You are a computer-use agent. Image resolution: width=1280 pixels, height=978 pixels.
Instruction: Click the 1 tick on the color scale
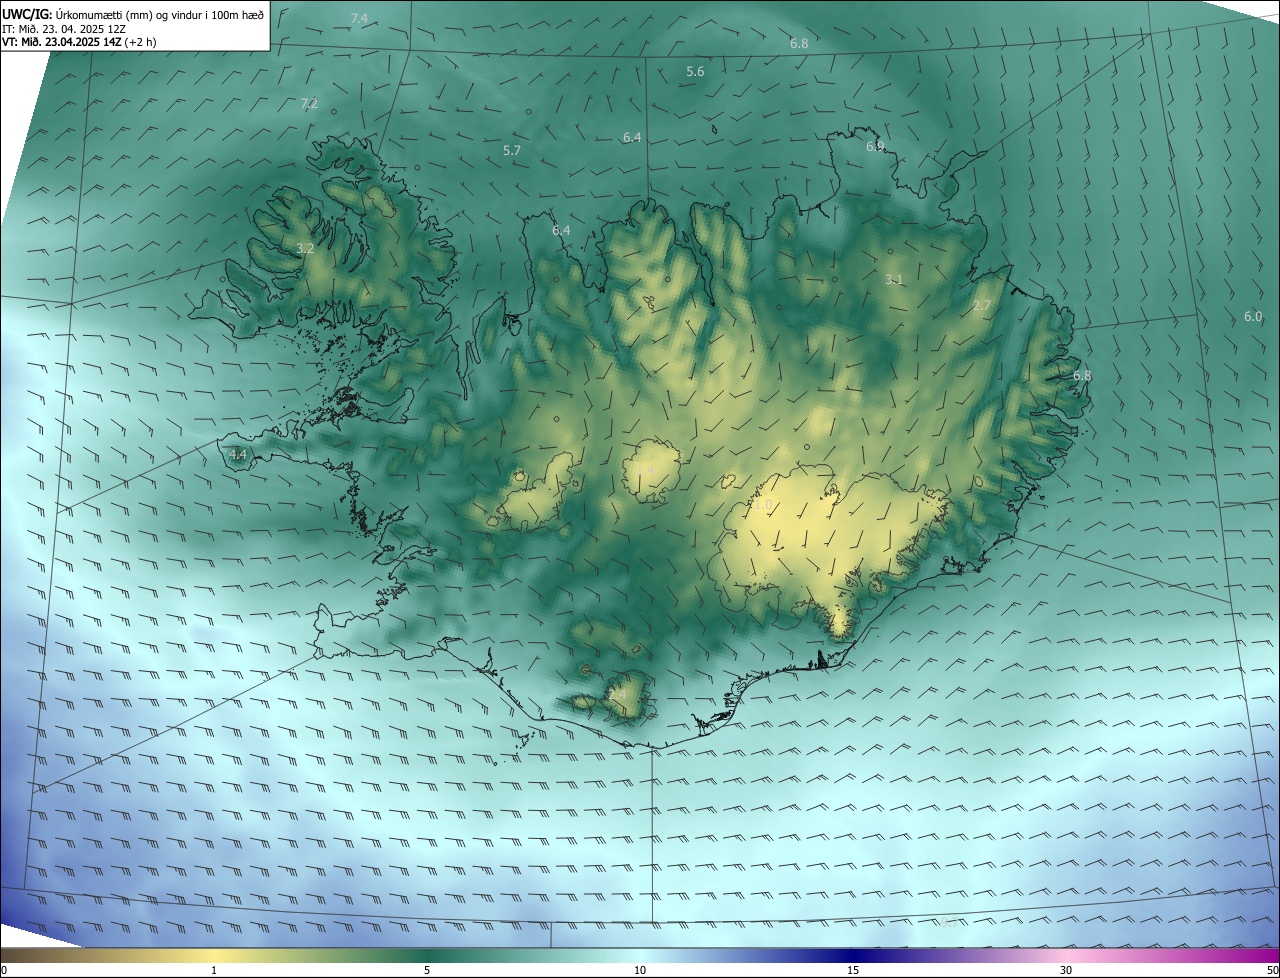(214, 970)
